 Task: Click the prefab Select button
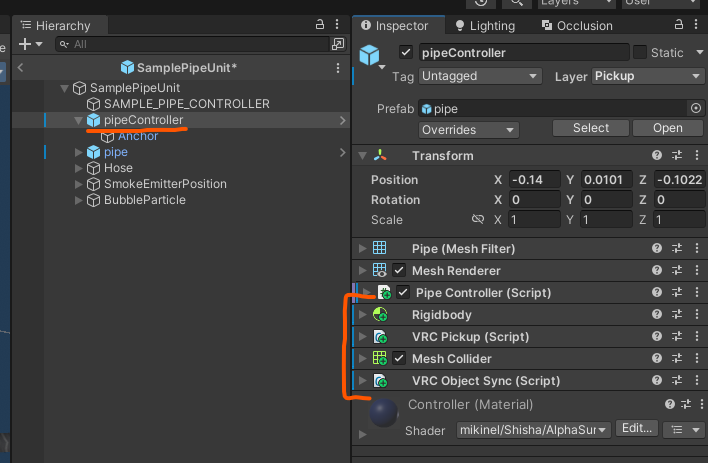[x=591, y=128]
